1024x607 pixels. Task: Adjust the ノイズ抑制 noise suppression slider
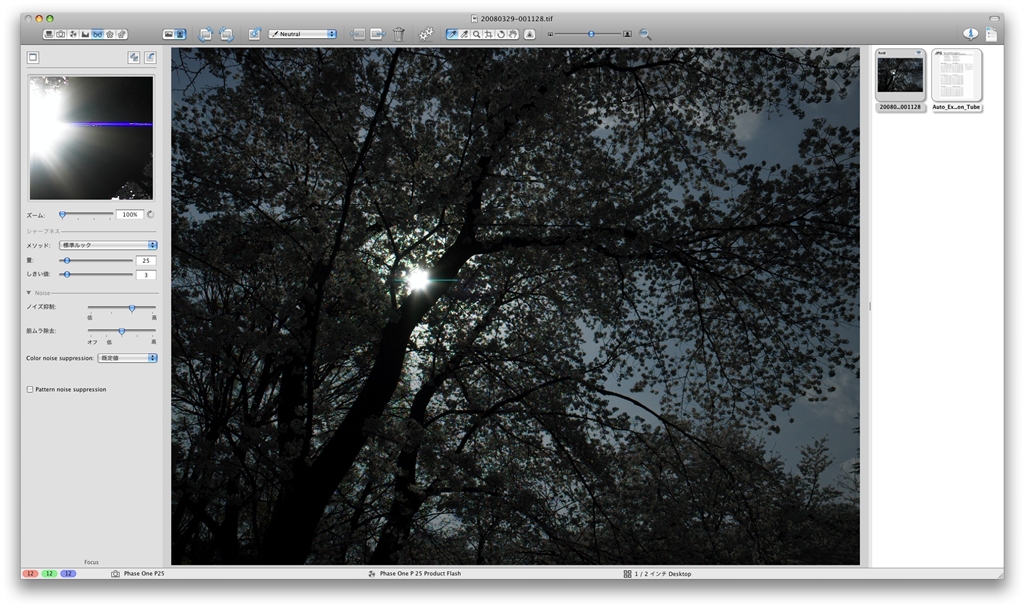pyautogui.click(x=131, y=308)
